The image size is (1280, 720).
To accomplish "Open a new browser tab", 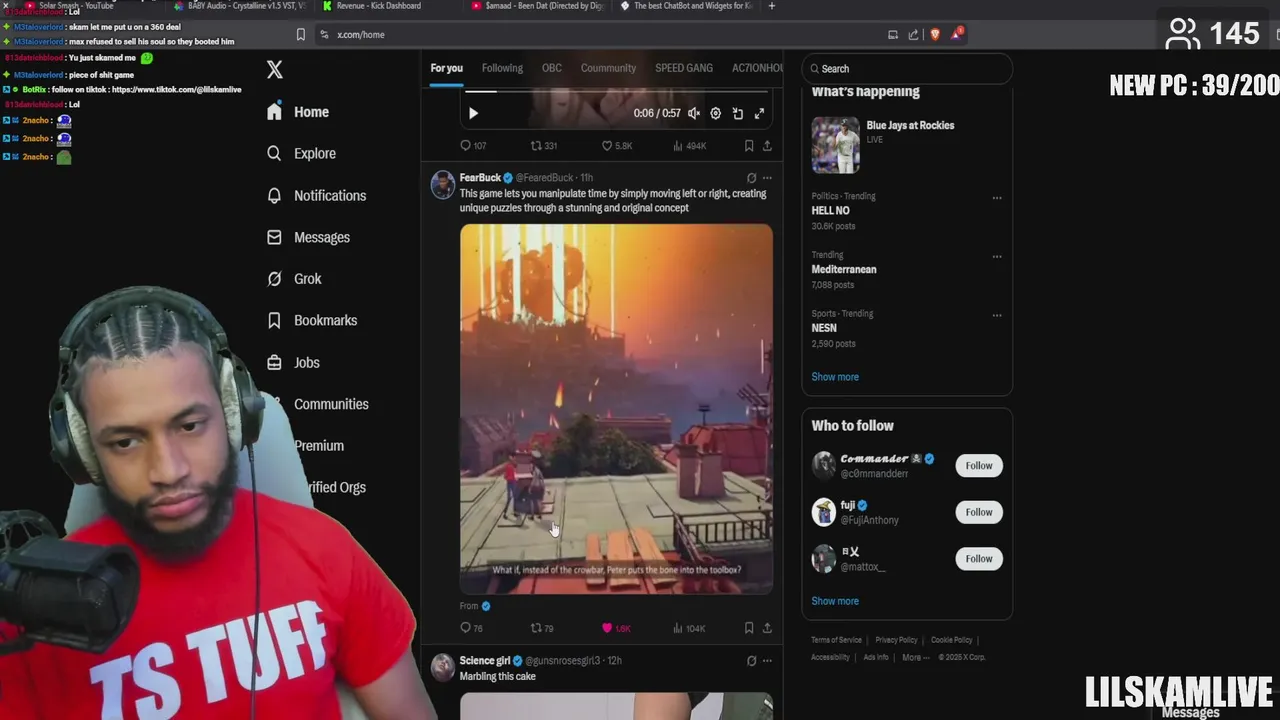I will (771, 6).
